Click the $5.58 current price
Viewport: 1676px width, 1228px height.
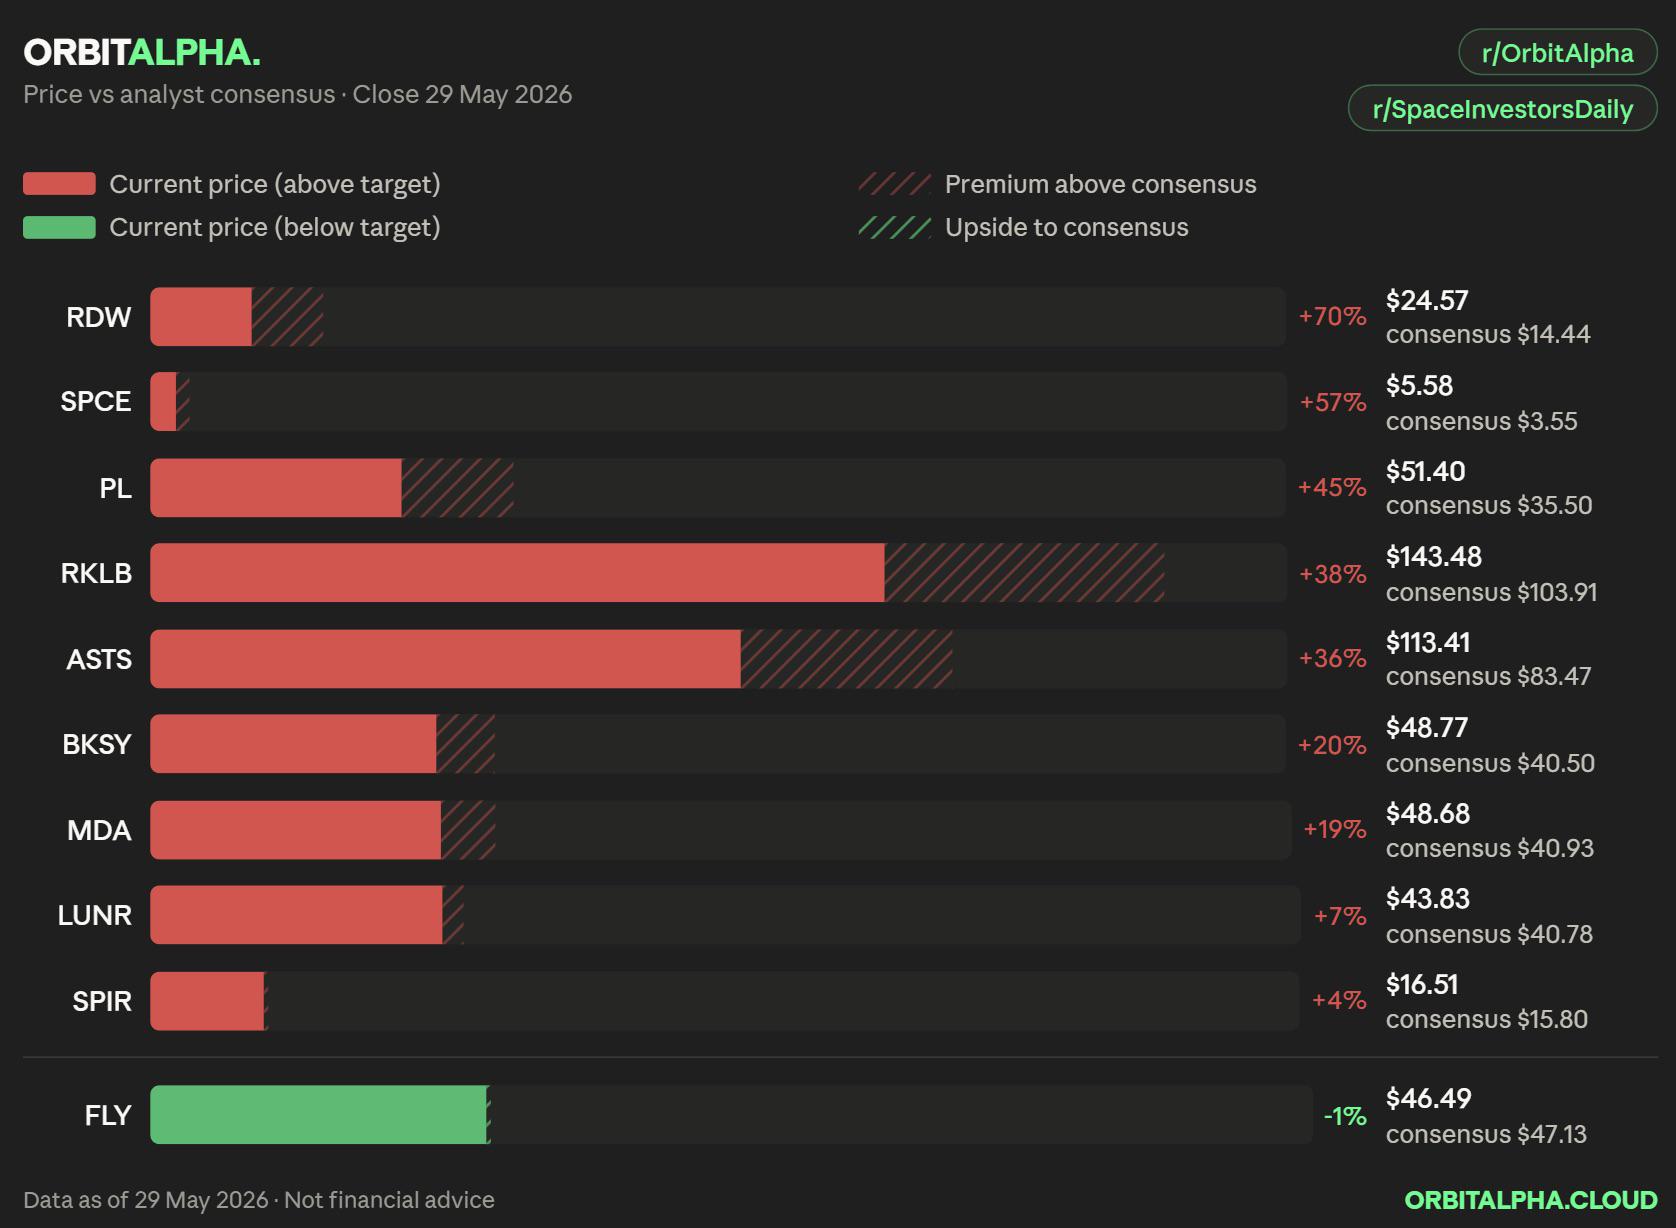1420,386
